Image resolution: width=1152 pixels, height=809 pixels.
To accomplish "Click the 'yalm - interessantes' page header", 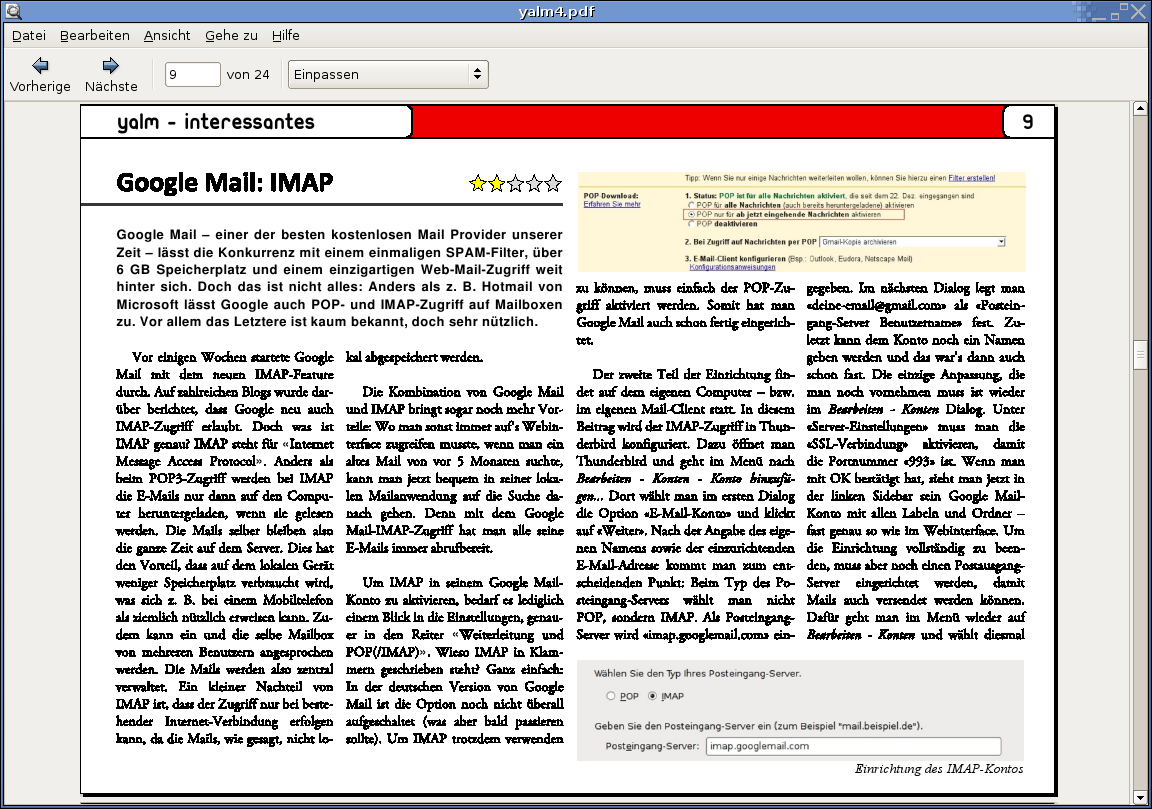I will (216, 122).
